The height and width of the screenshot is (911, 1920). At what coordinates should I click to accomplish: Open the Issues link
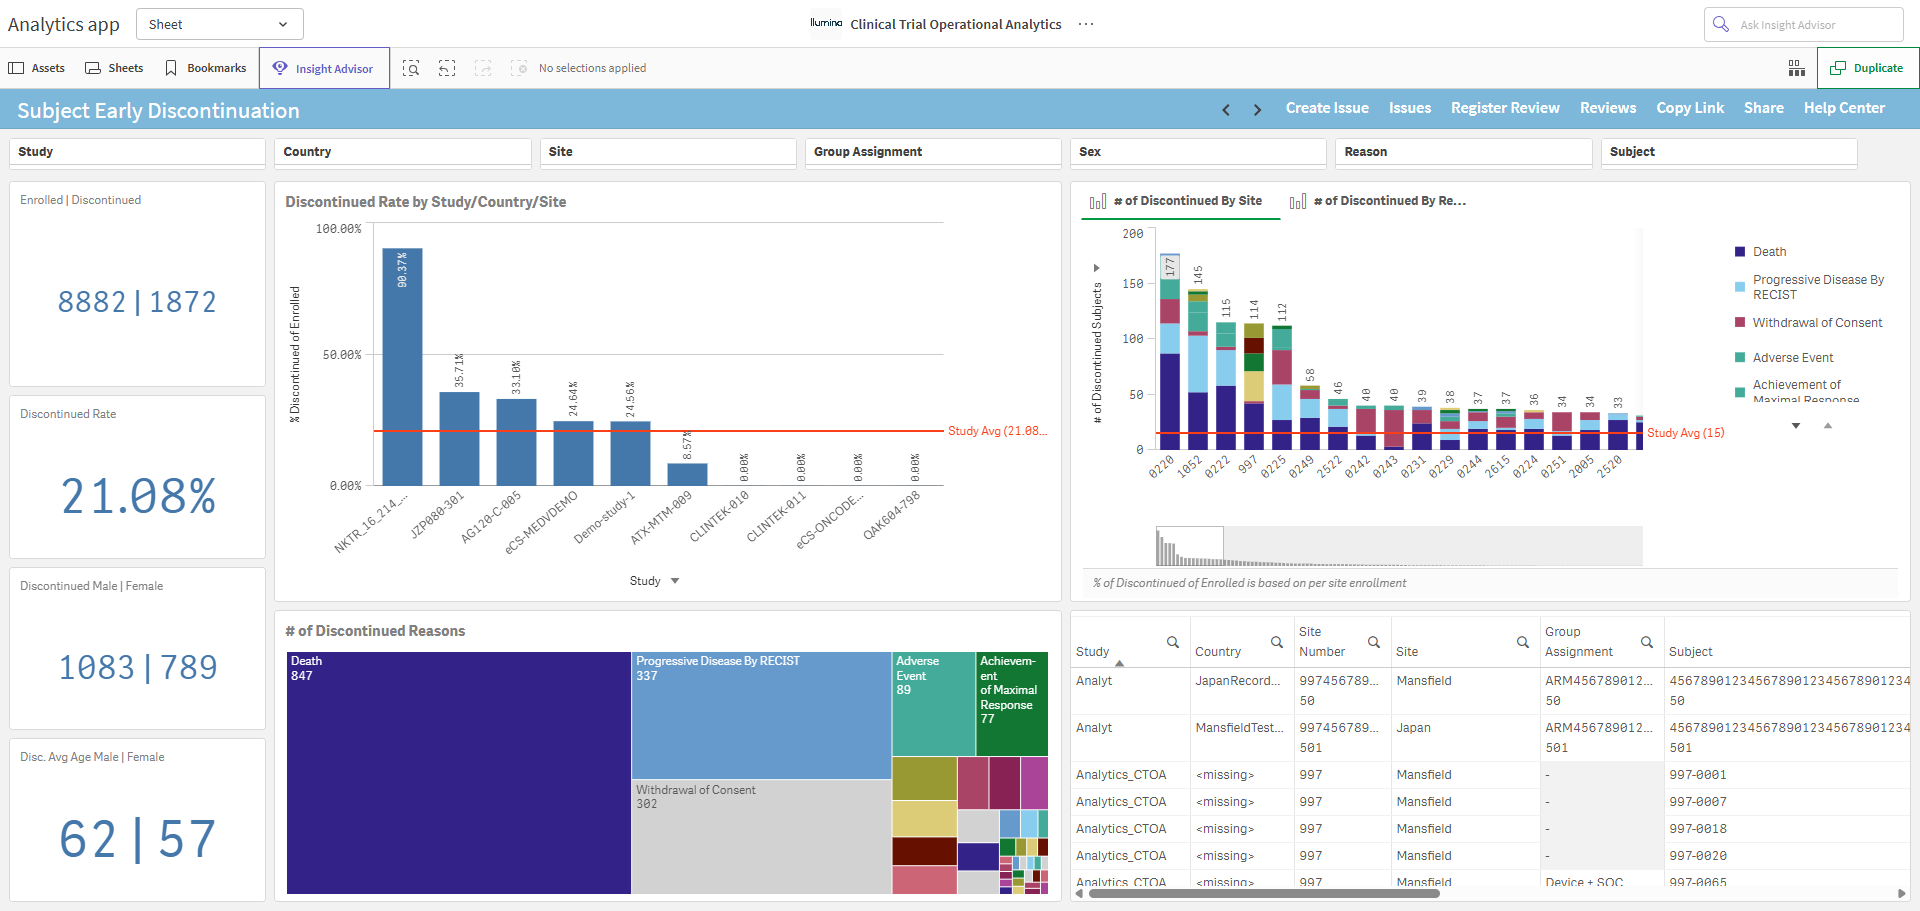click(x=1410, y=108)
